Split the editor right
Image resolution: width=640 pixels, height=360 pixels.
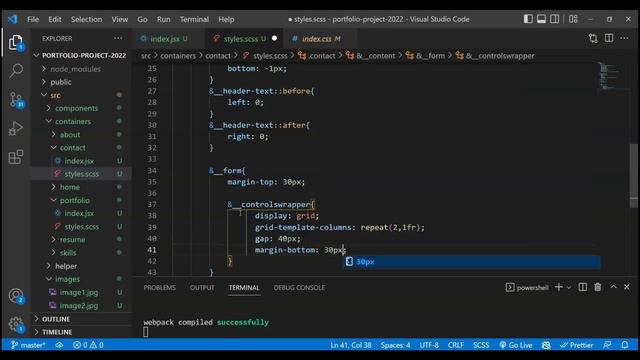click(x=609, y=38)
